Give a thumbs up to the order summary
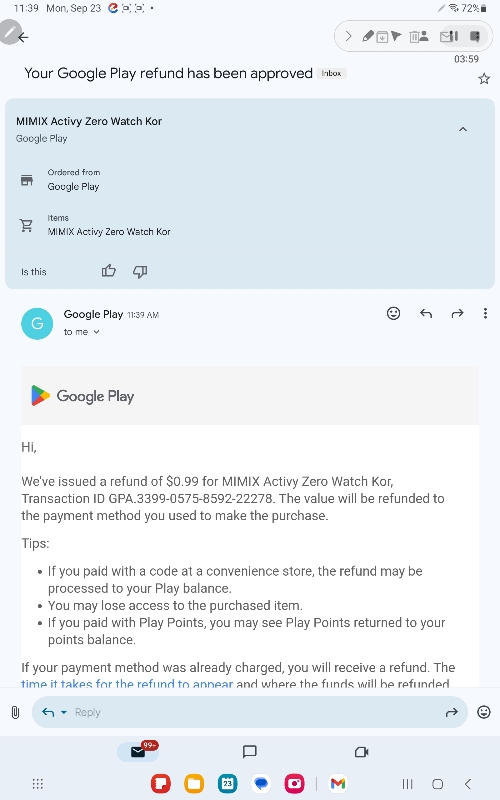Viewport: 500px width, 800px height. [109, 271]
